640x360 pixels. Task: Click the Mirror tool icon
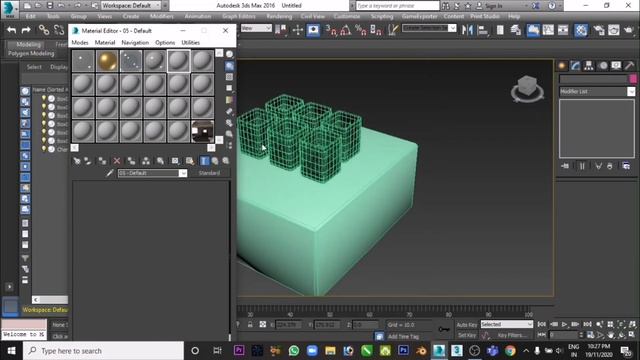click(x=467, y=30)
